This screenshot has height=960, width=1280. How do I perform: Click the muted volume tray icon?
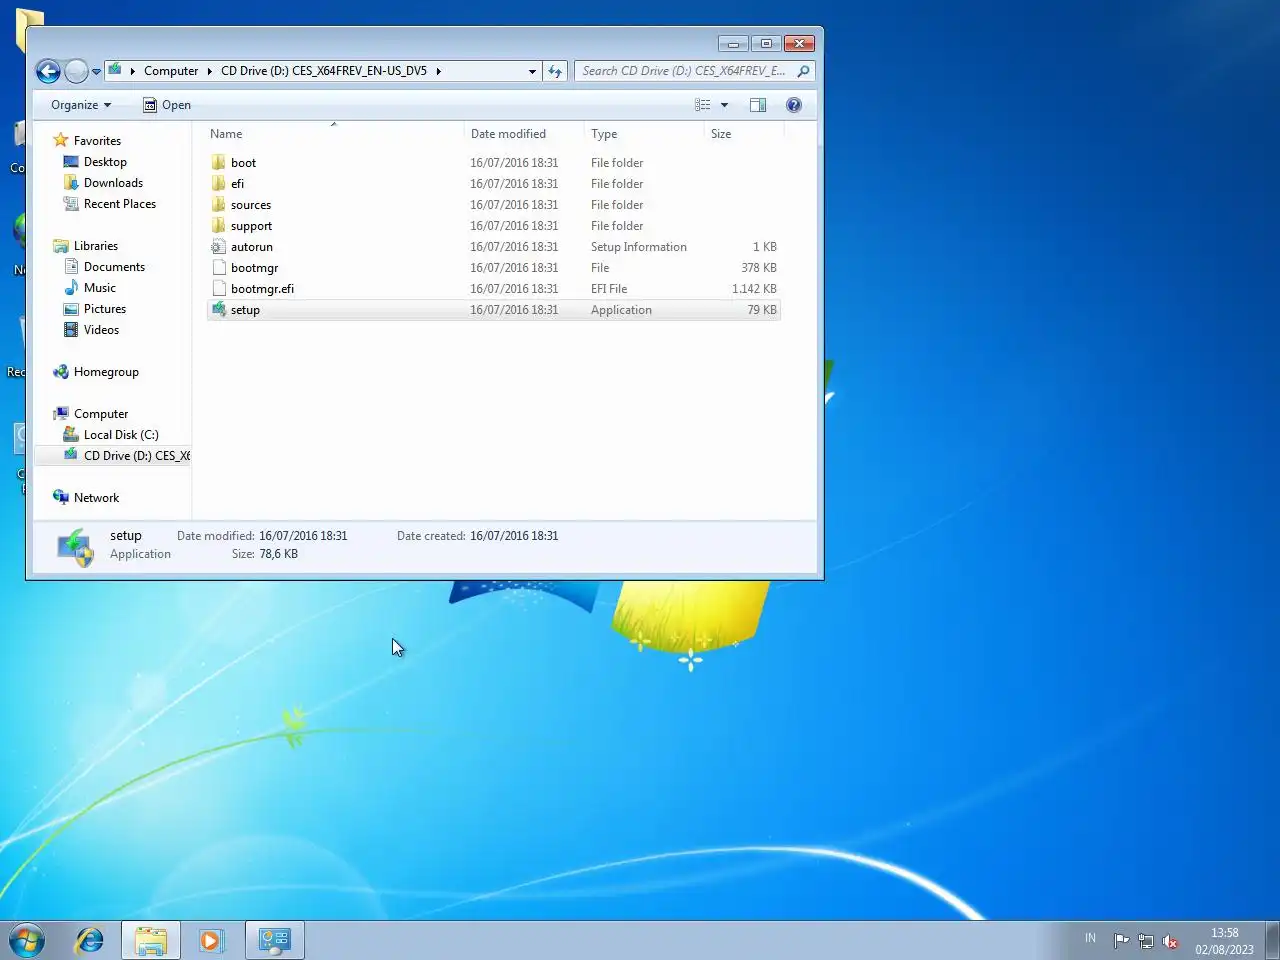(x=1170, y=941)
